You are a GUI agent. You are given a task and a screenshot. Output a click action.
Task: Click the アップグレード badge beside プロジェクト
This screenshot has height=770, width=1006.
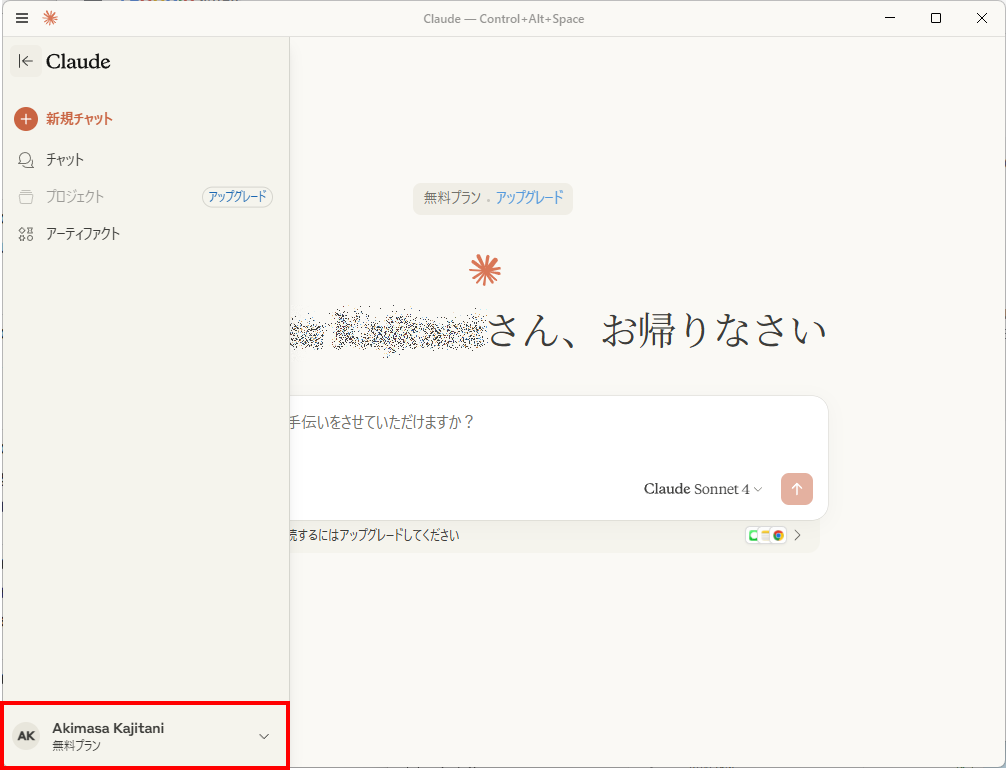click(237, 197)
